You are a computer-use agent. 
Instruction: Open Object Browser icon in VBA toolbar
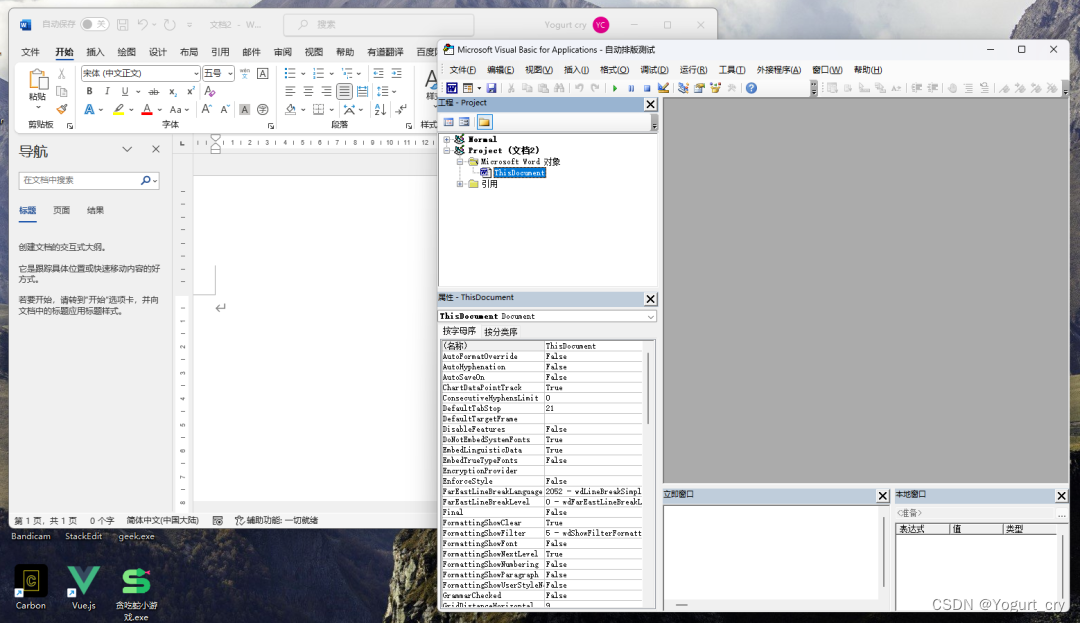click(716, 88)
